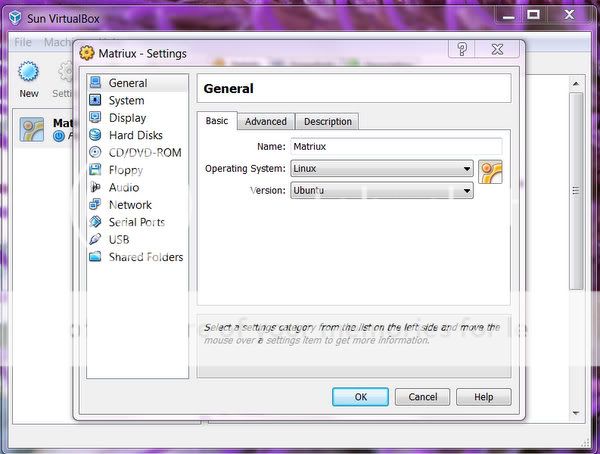The width and height of the screenshot is (600, 454).
Task: Open the USB plug icon
Action: coord(95,239)
